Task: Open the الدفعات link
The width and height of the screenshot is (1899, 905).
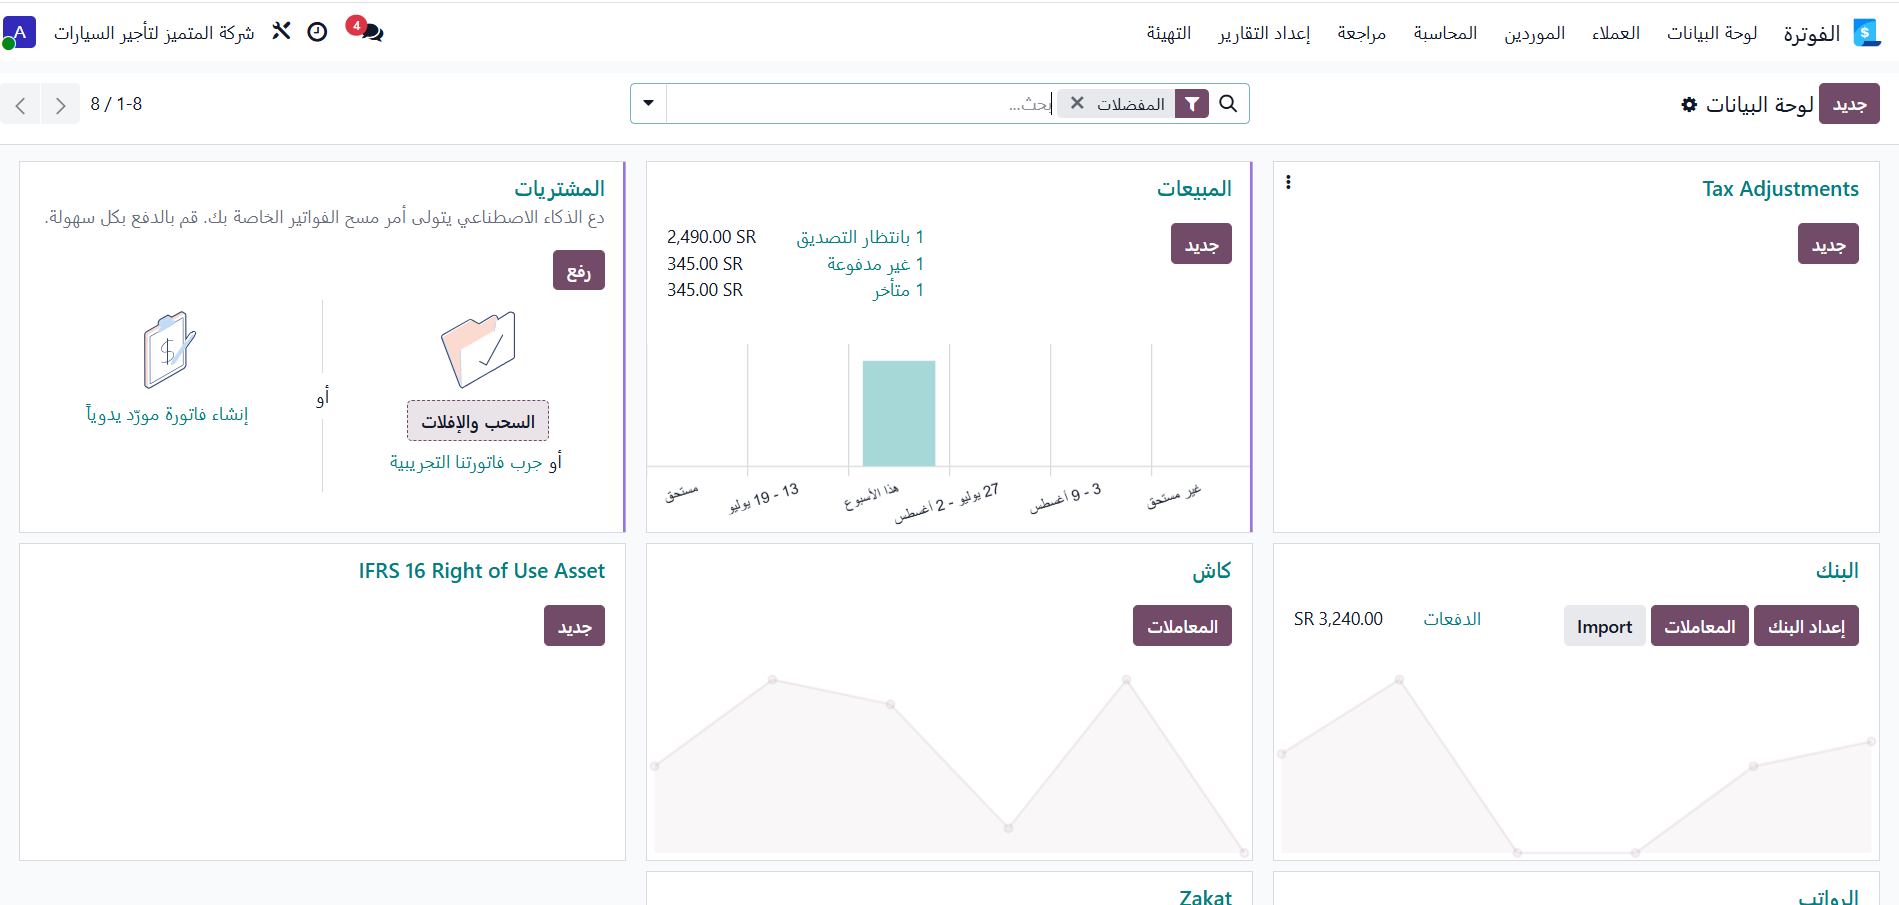Action: [x=1452, y=619]
